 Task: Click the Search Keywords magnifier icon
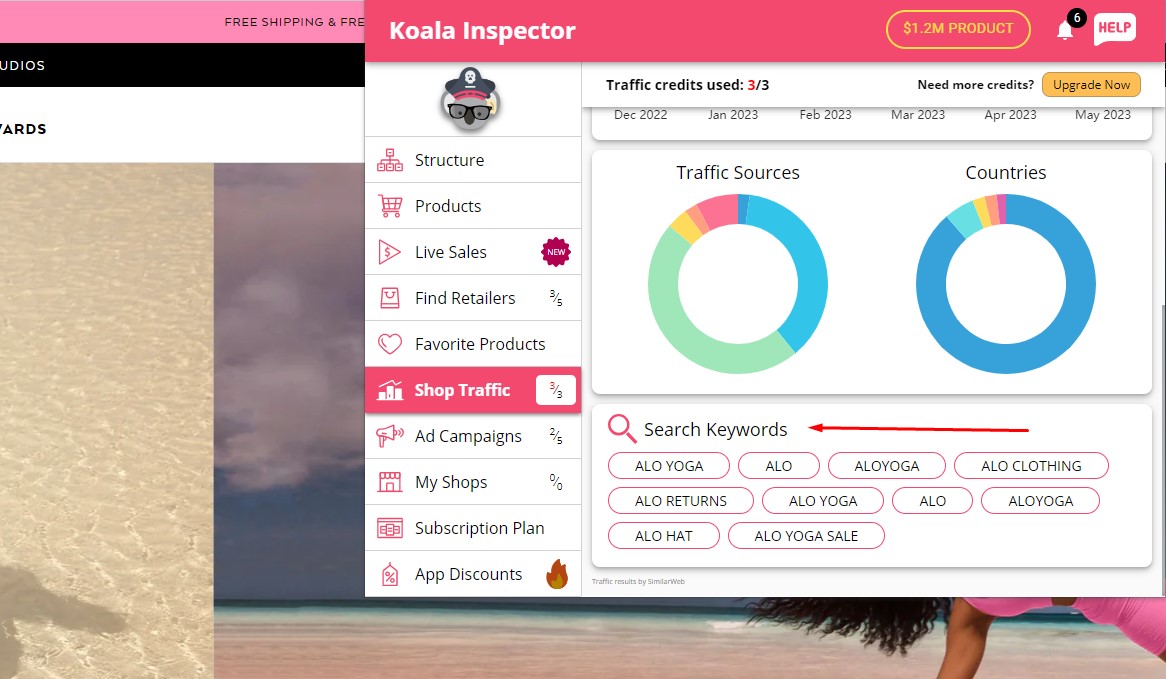(622, 429)
